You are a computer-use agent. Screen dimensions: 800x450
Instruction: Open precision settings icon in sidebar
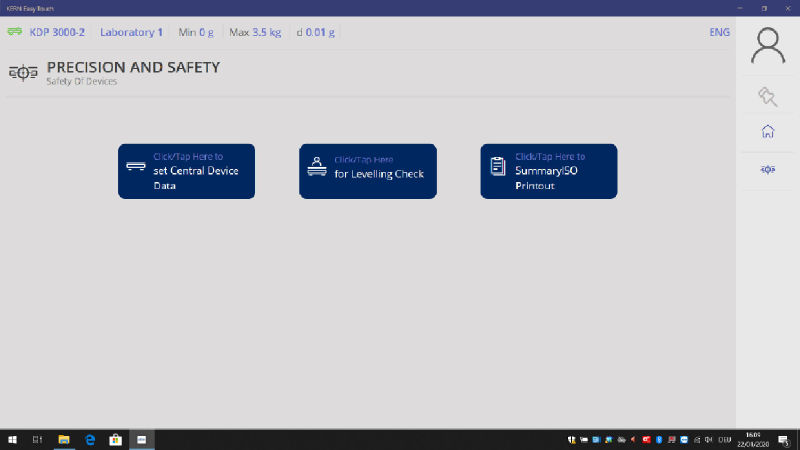tap(767, 169)
